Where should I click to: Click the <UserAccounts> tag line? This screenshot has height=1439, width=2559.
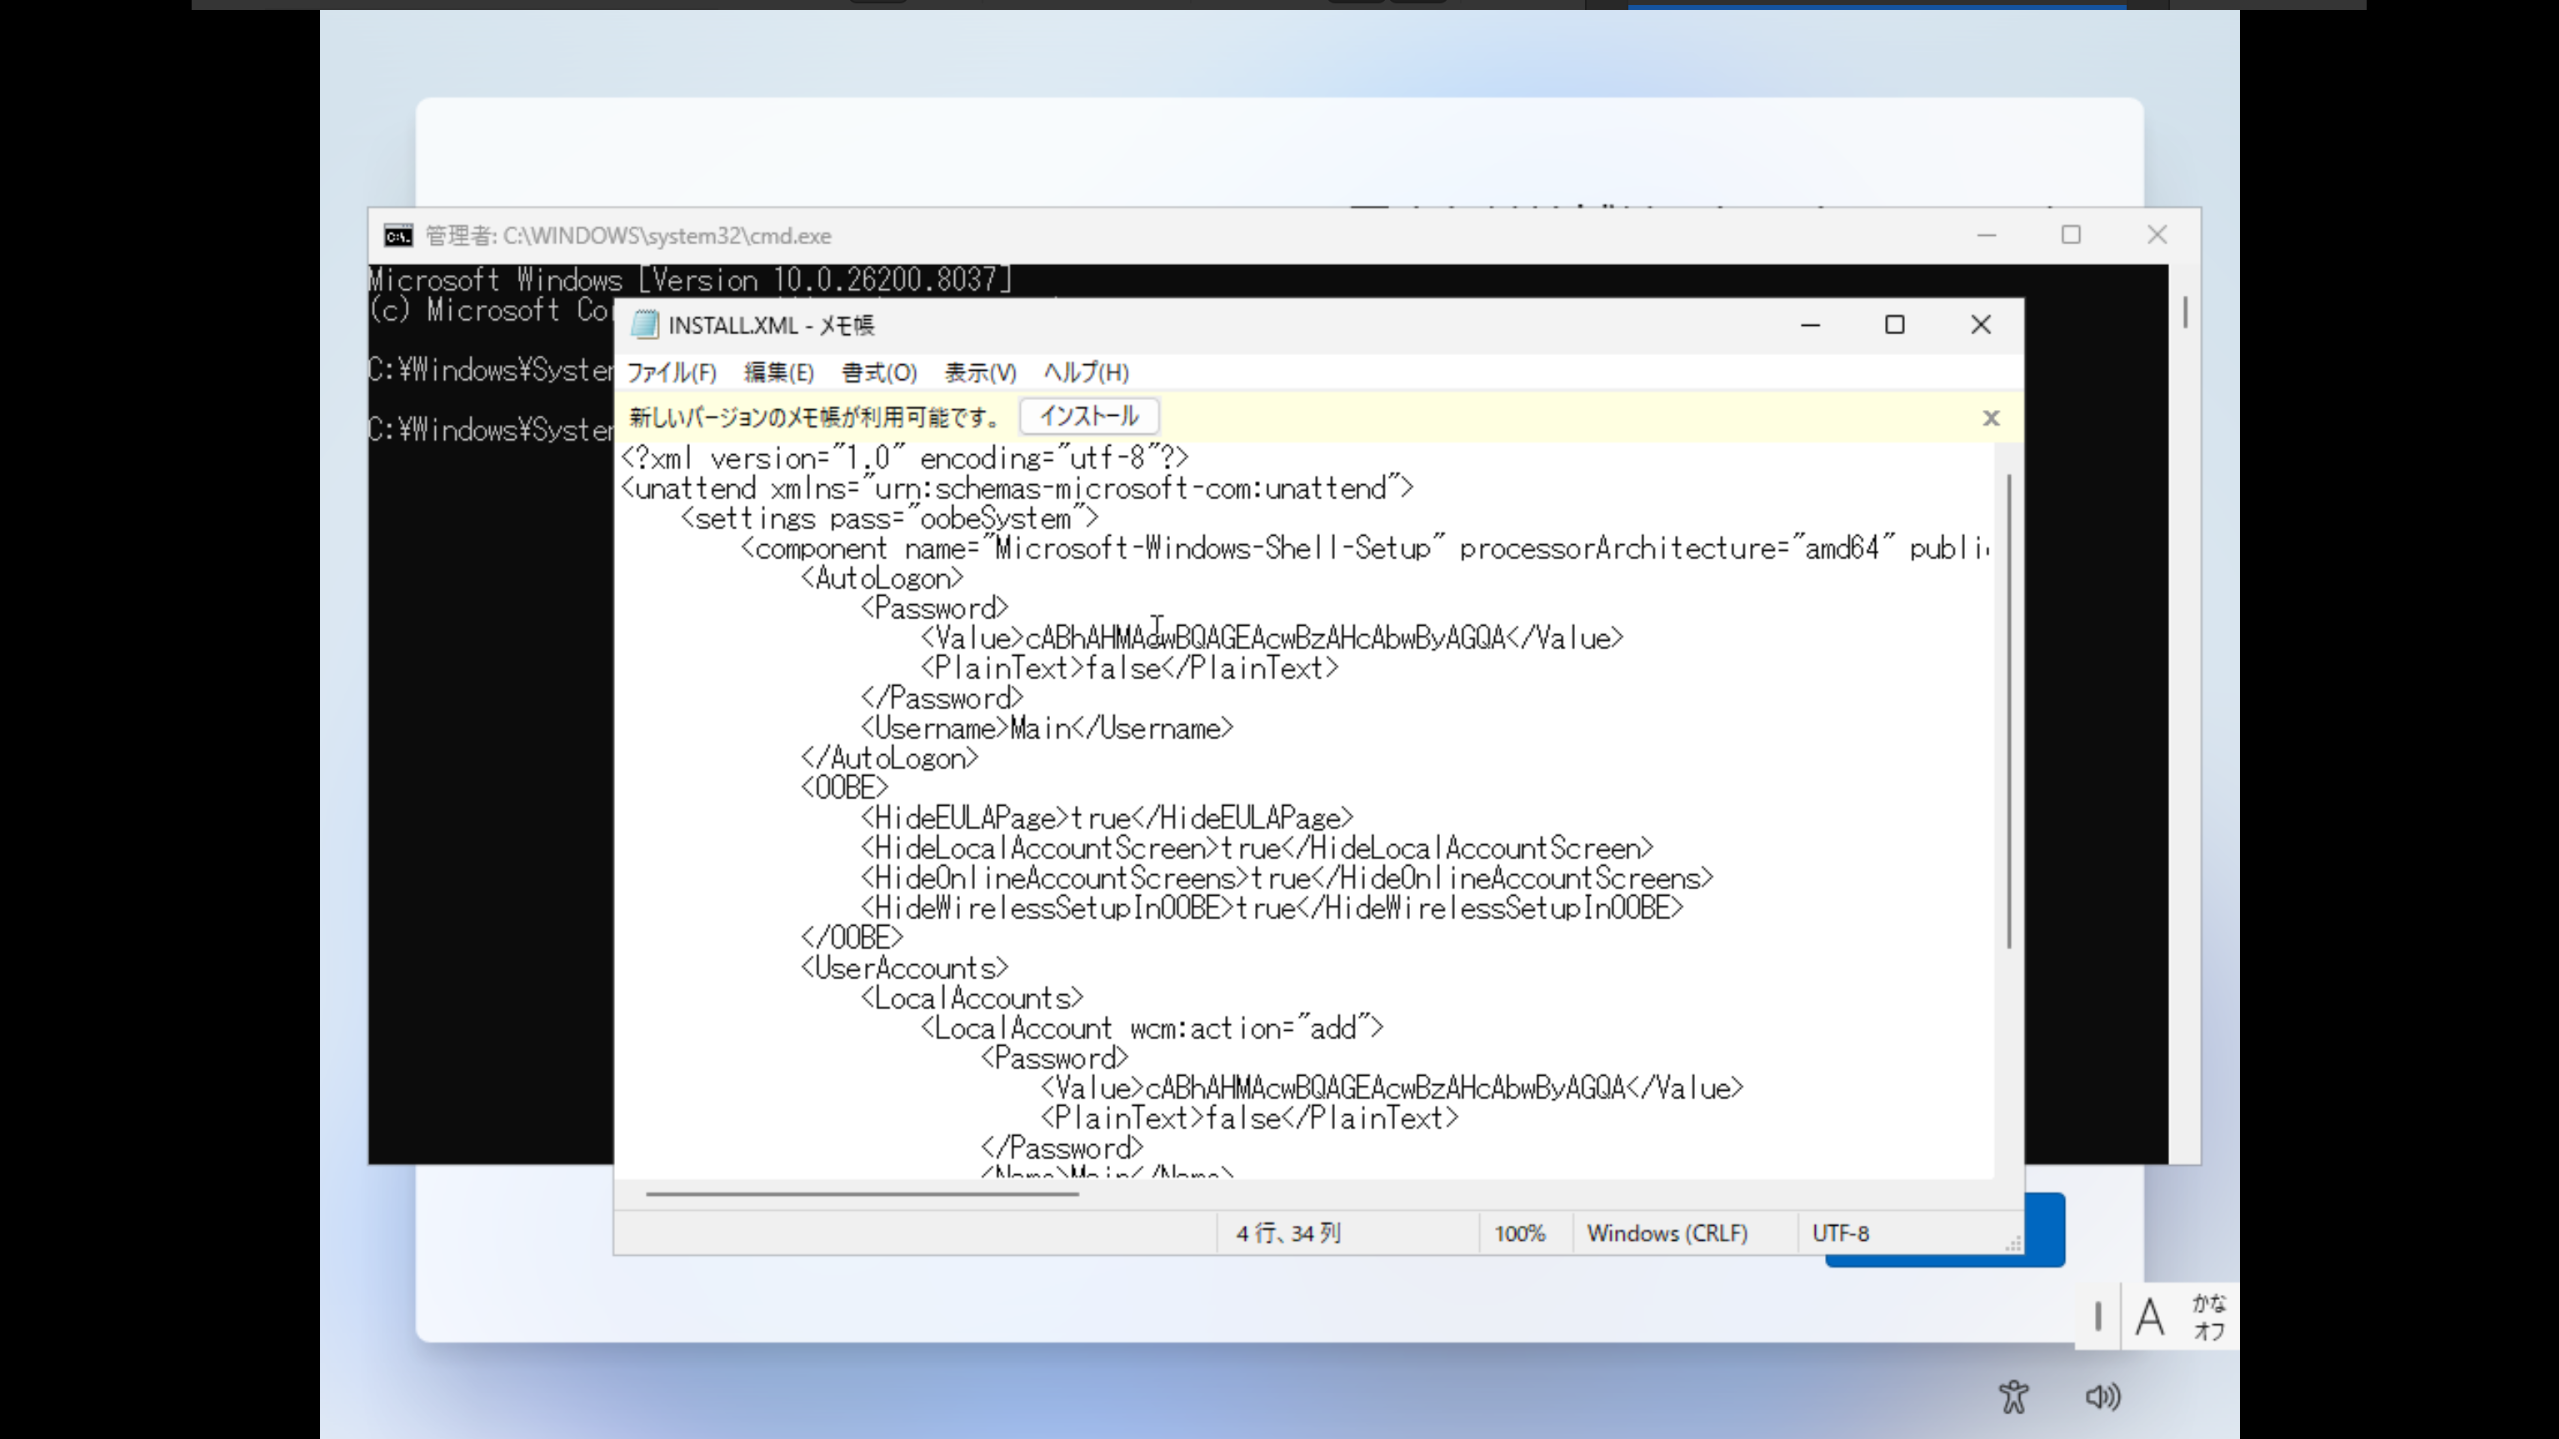tap(905, 968)
